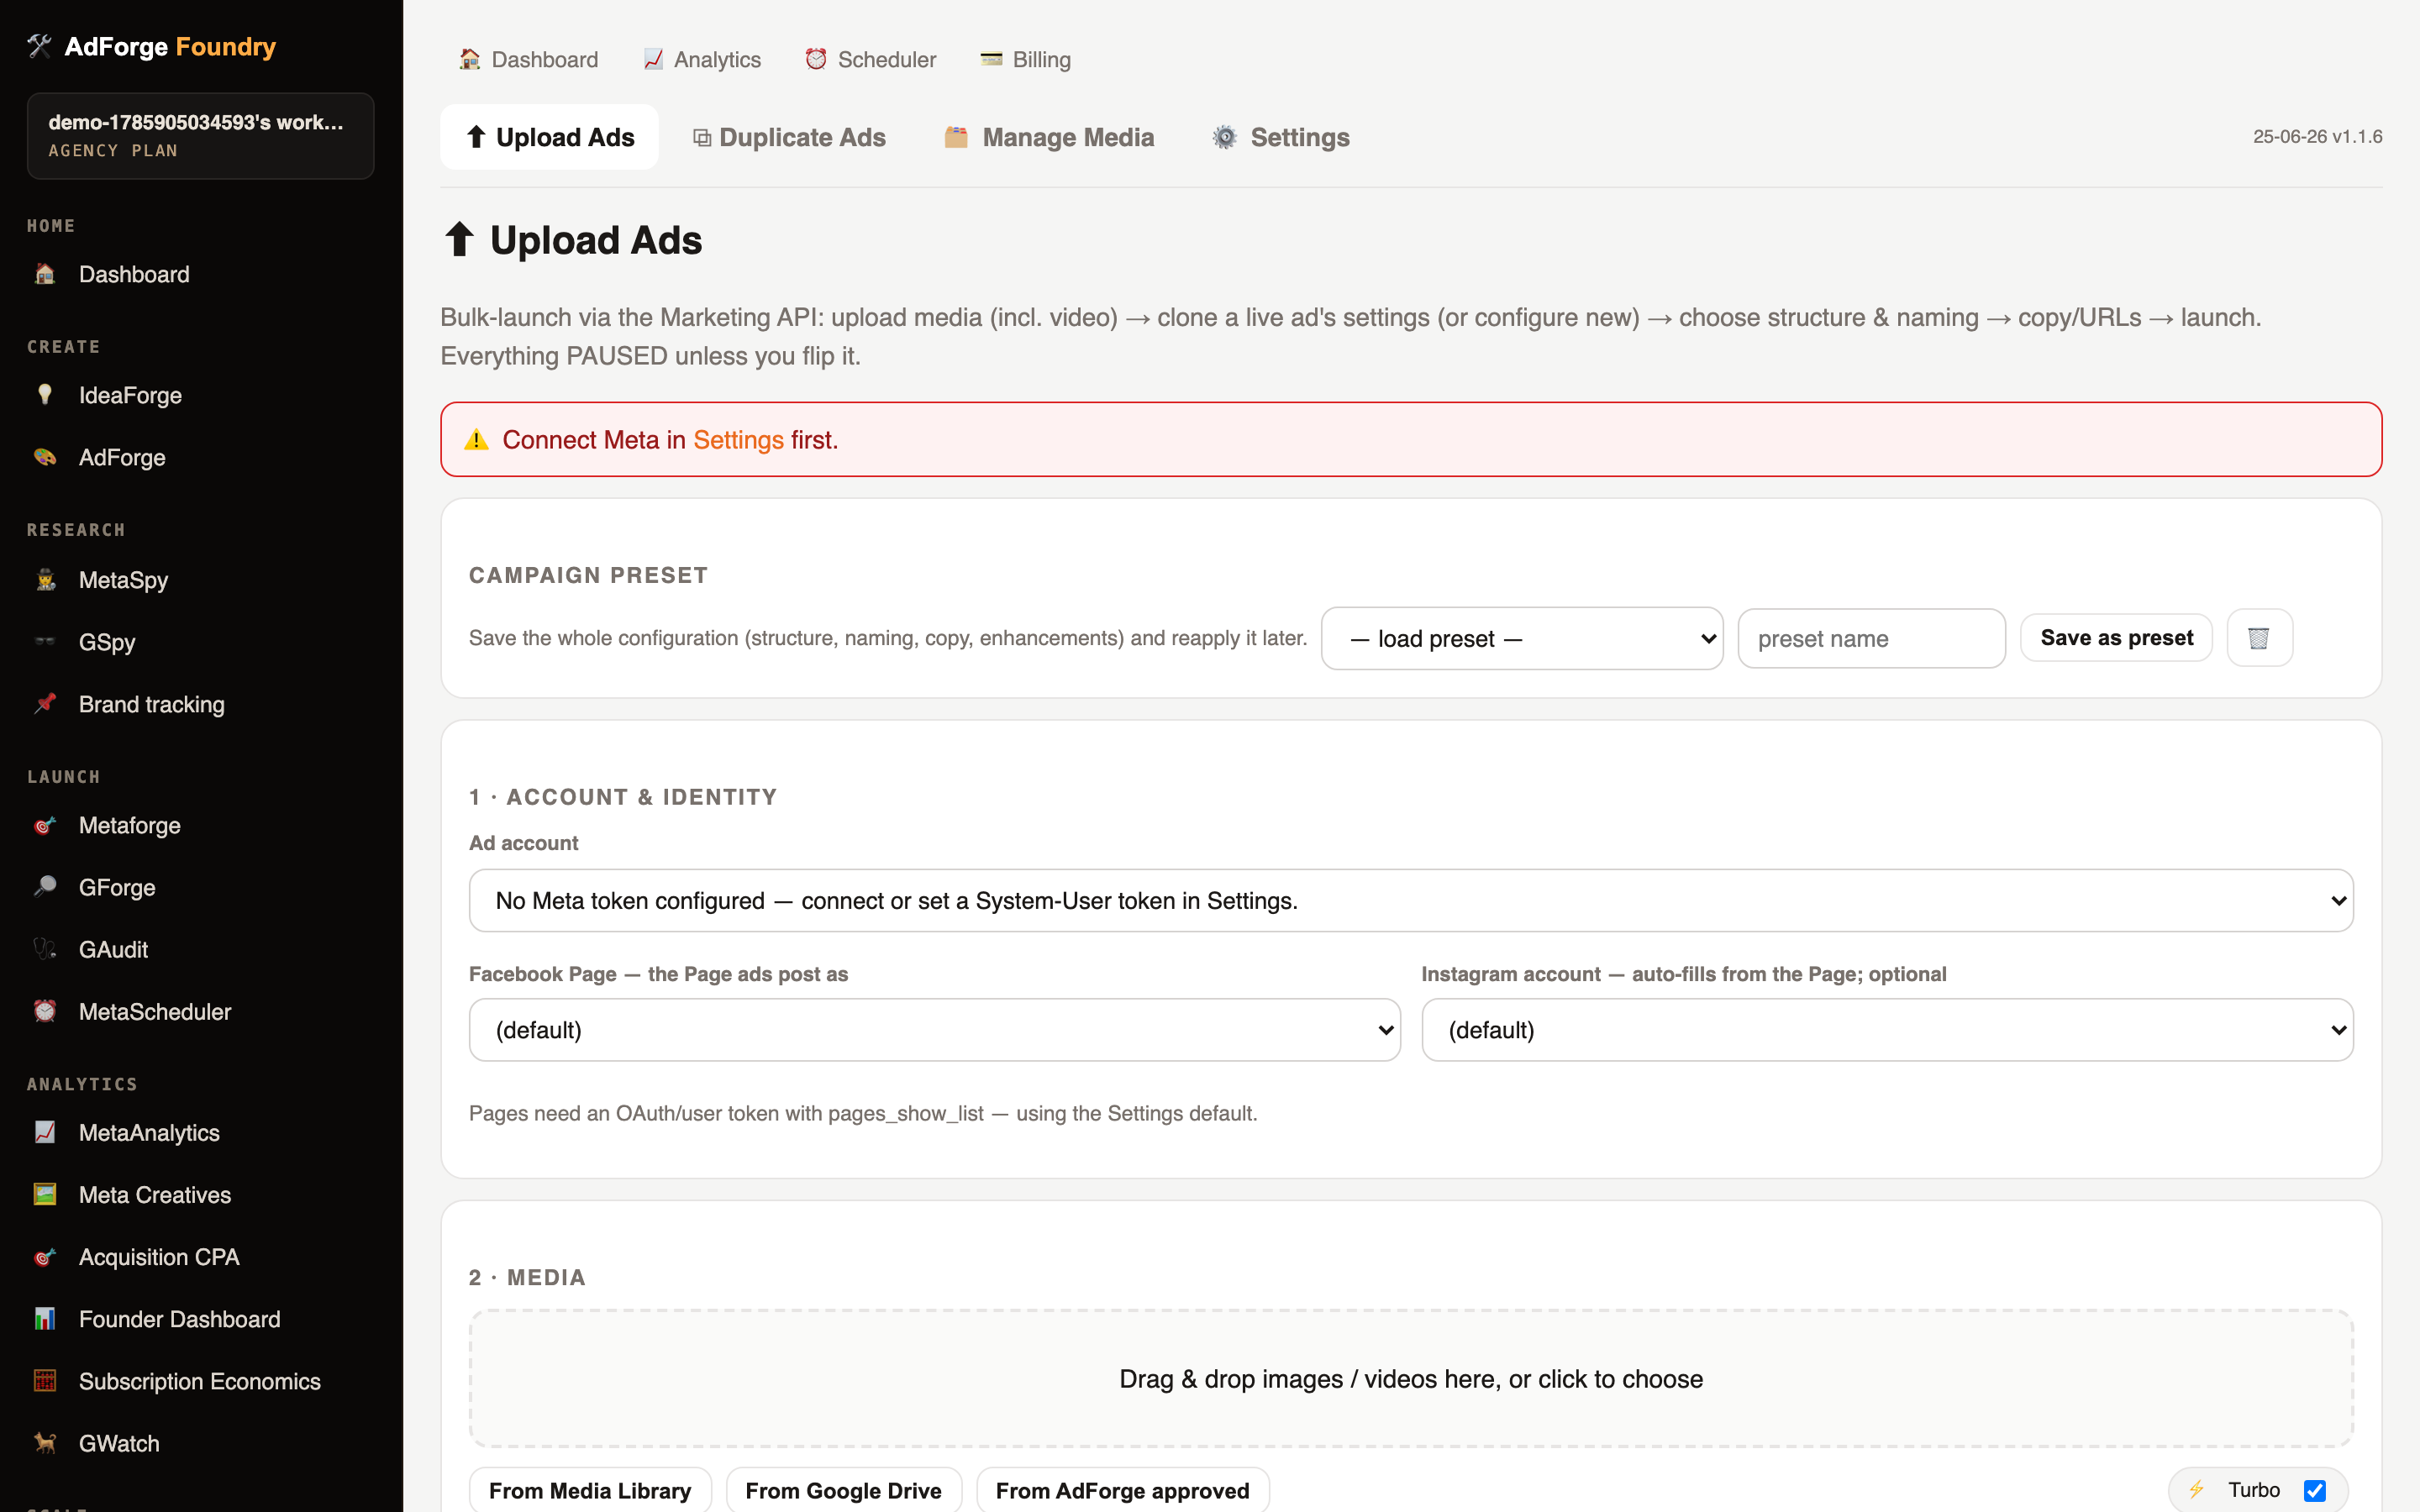This screenshot has height=1512, width=2420.
Task: Open the Instagram account dropdown
Action: pyautogui.click(x=1887, y=1029)
